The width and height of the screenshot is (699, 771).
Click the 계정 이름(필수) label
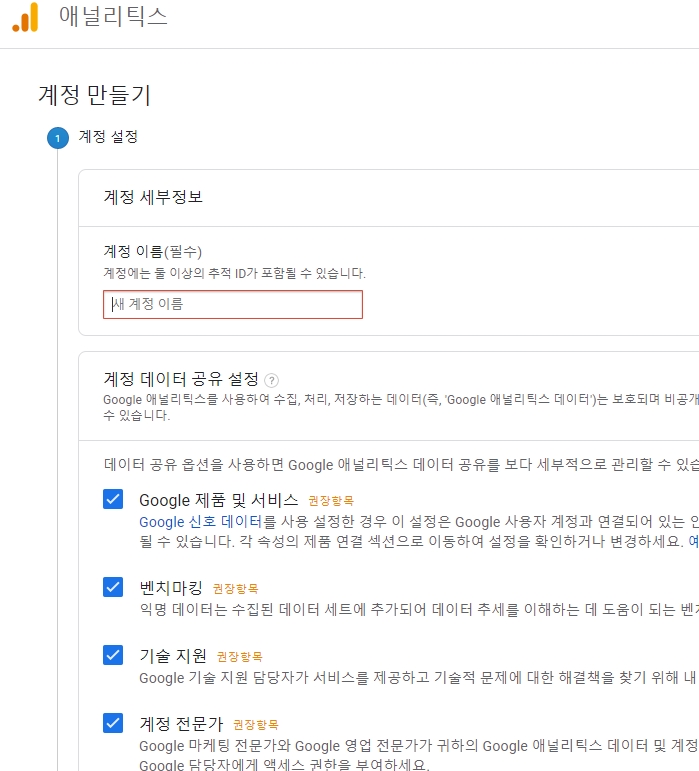tap(152, 252)
